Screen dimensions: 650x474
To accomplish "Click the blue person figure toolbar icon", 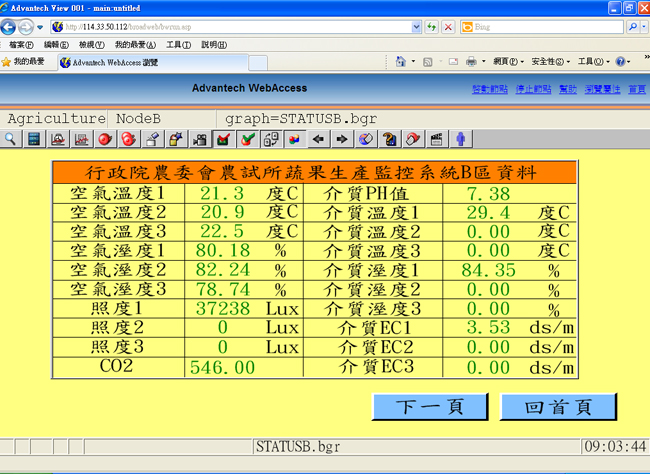I will click(x=461, y=139).
